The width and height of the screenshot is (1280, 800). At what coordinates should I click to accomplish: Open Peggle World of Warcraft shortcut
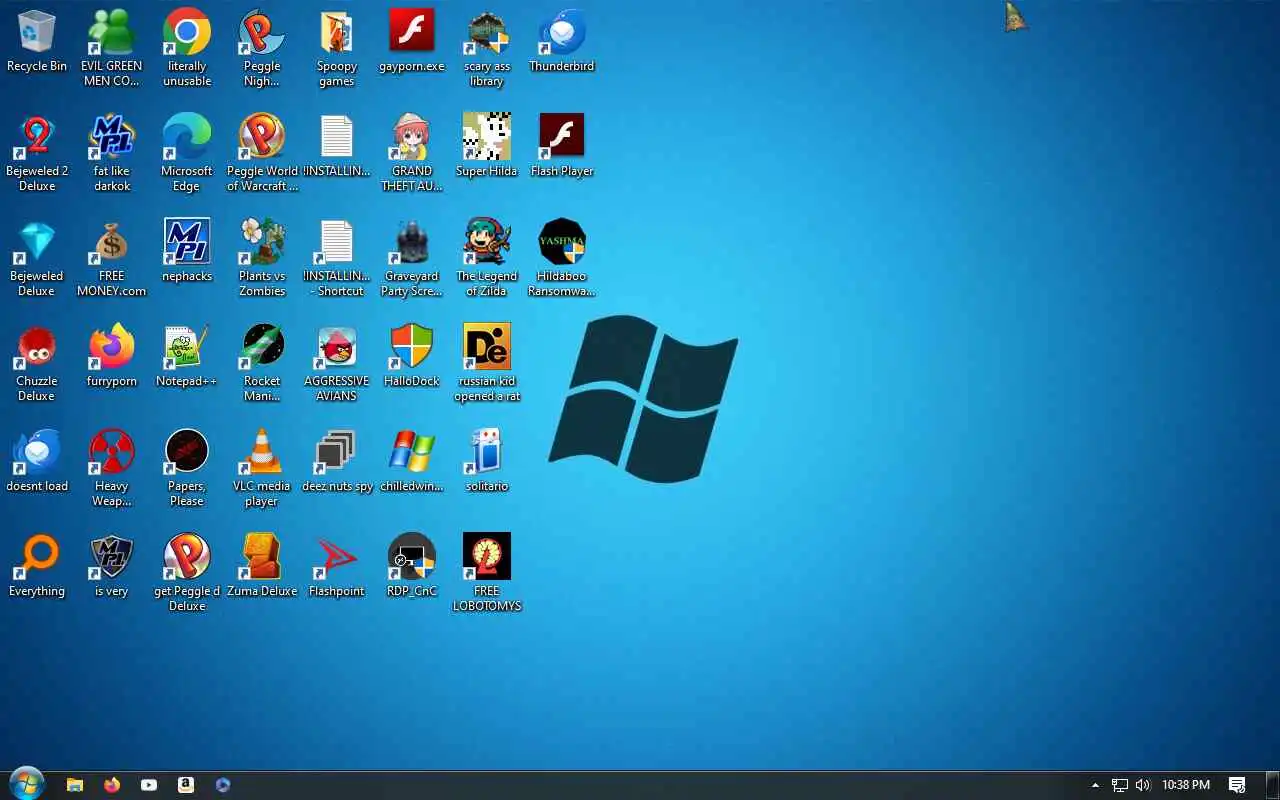coord(262,154)
